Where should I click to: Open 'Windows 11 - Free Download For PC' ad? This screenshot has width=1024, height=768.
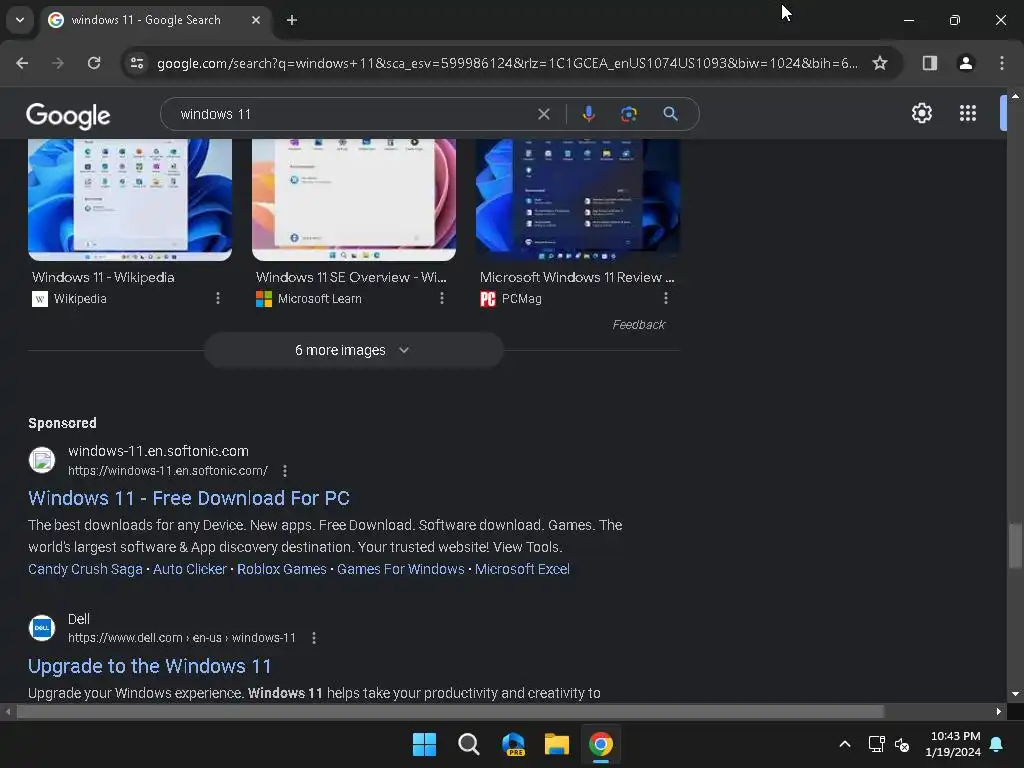(189, 498)
